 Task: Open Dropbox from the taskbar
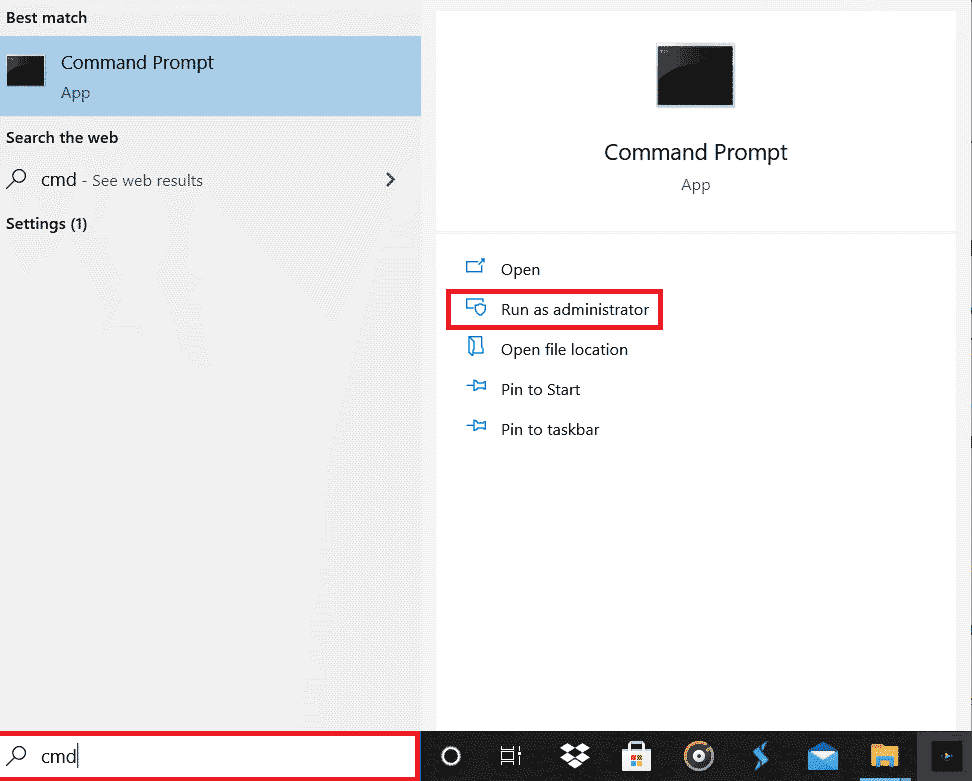click(575, 756)
